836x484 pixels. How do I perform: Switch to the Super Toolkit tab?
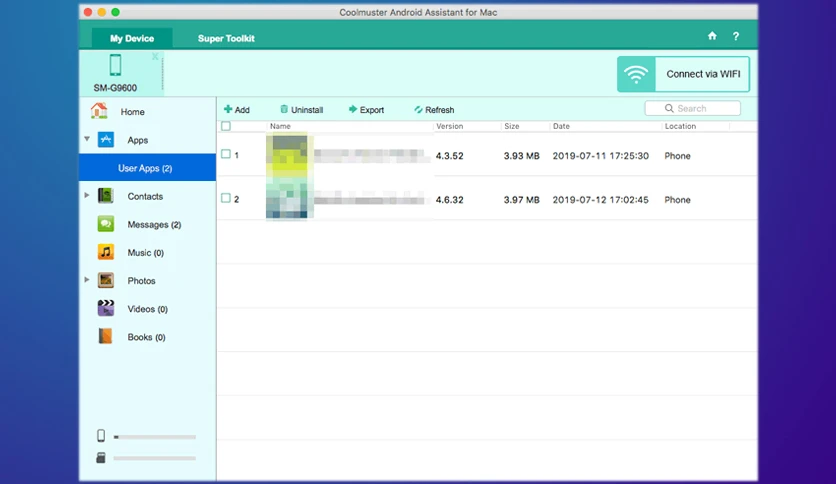click(226, 38)
